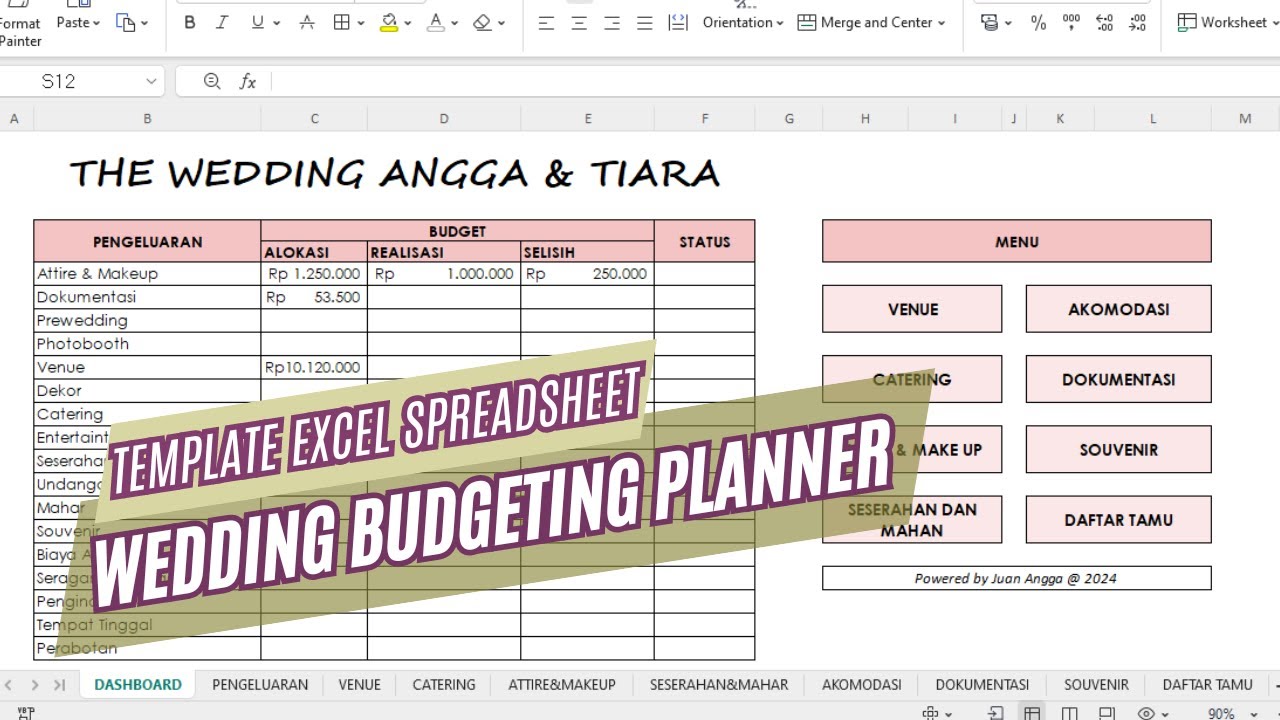The width and height of the screenshot is (1280, 720).
Task: Expand the underline style dropdown arrow
Action: point(276,23)
